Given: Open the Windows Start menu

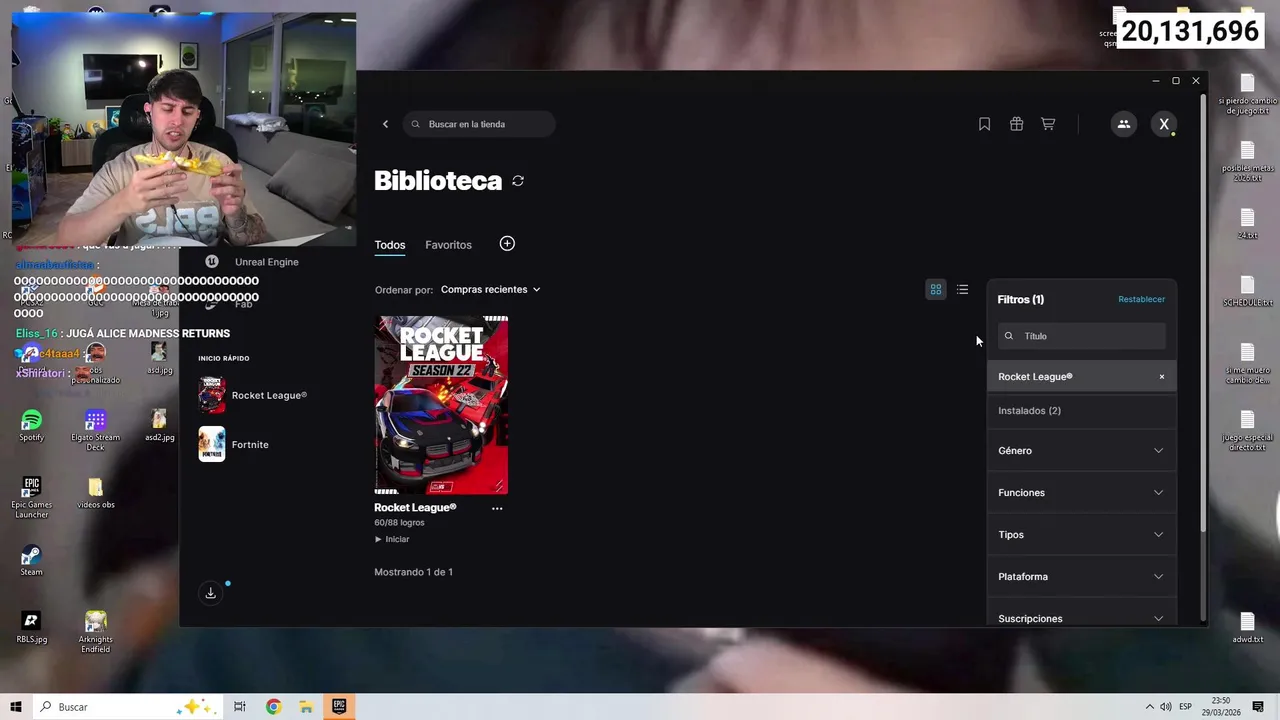Looking at the screenshot, I should point(16,707).
